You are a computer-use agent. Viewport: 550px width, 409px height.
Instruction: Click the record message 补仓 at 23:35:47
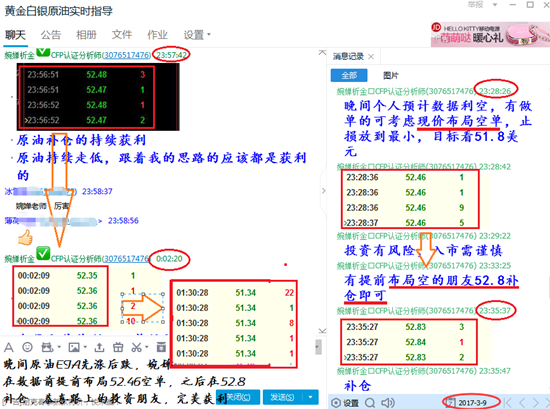357,386
